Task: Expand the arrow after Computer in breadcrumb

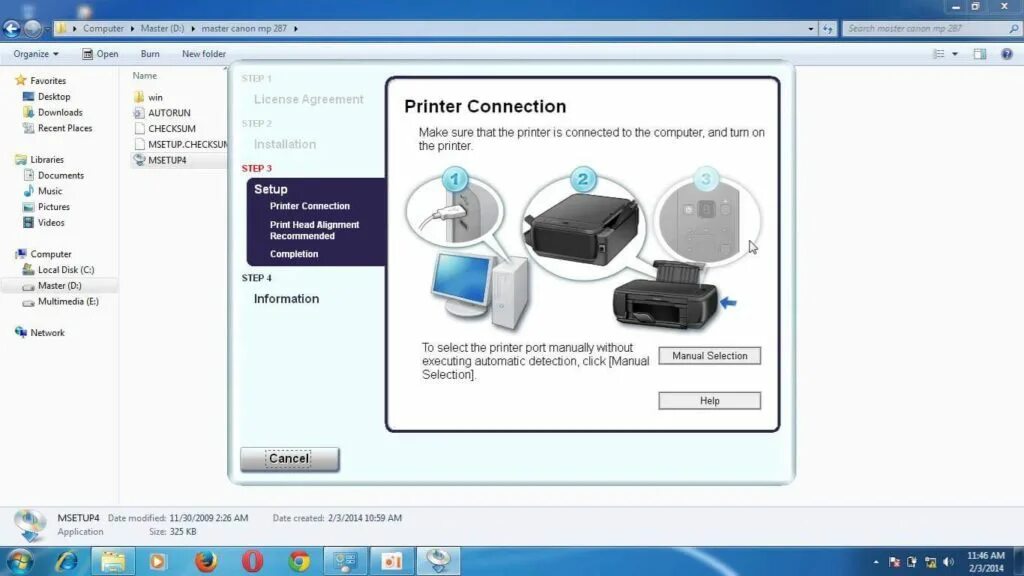Action: click(x=132, y=29)
